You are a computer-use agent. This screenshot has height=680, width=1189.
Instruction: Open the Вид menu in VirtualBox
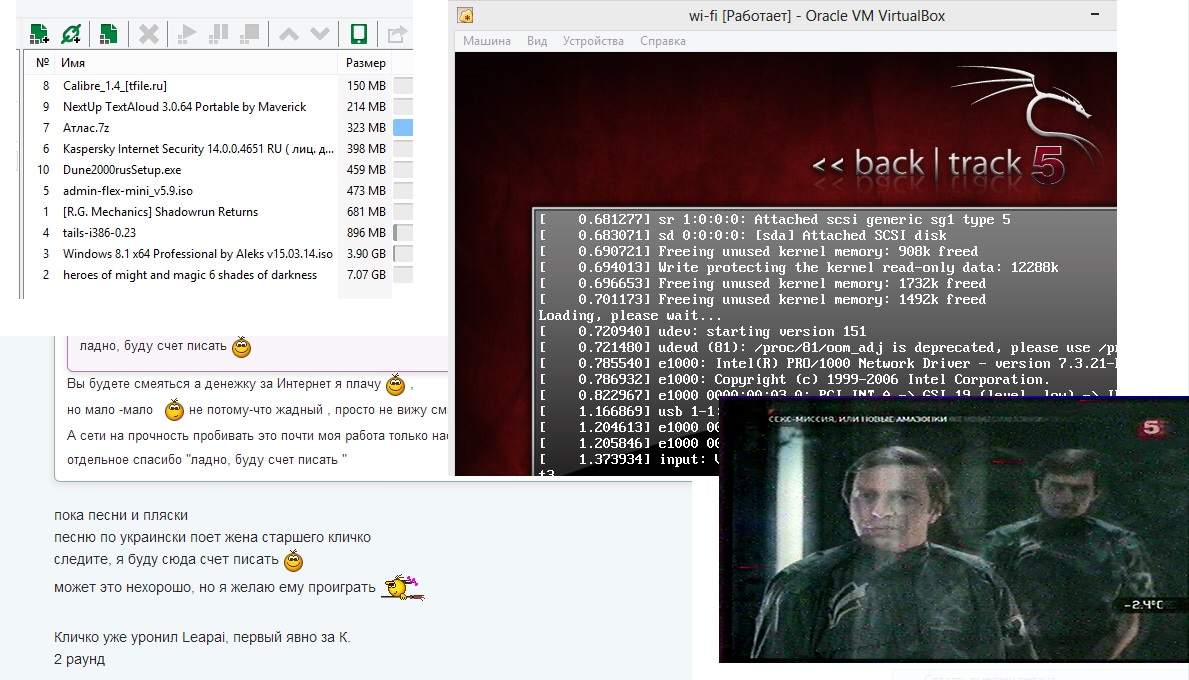[537, 41]
